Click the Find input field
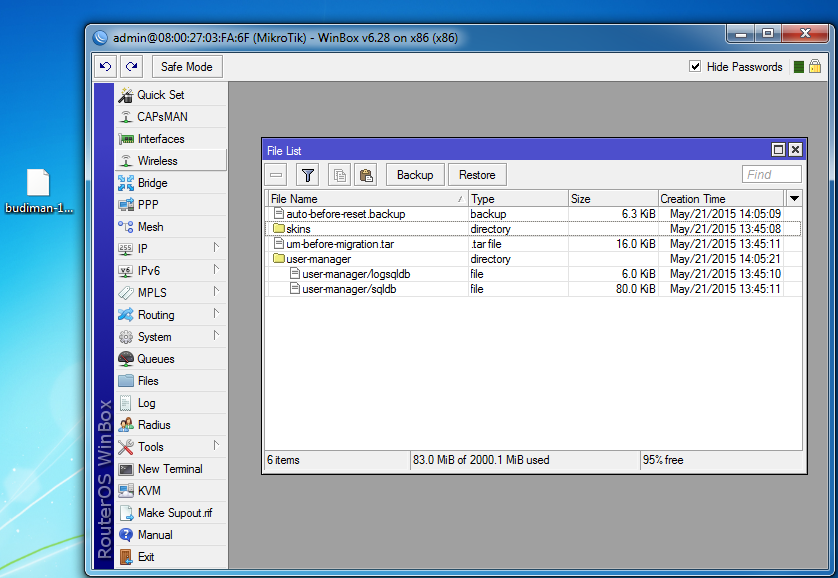The width and height of the screenshot is (838, 578). [772, 174]
